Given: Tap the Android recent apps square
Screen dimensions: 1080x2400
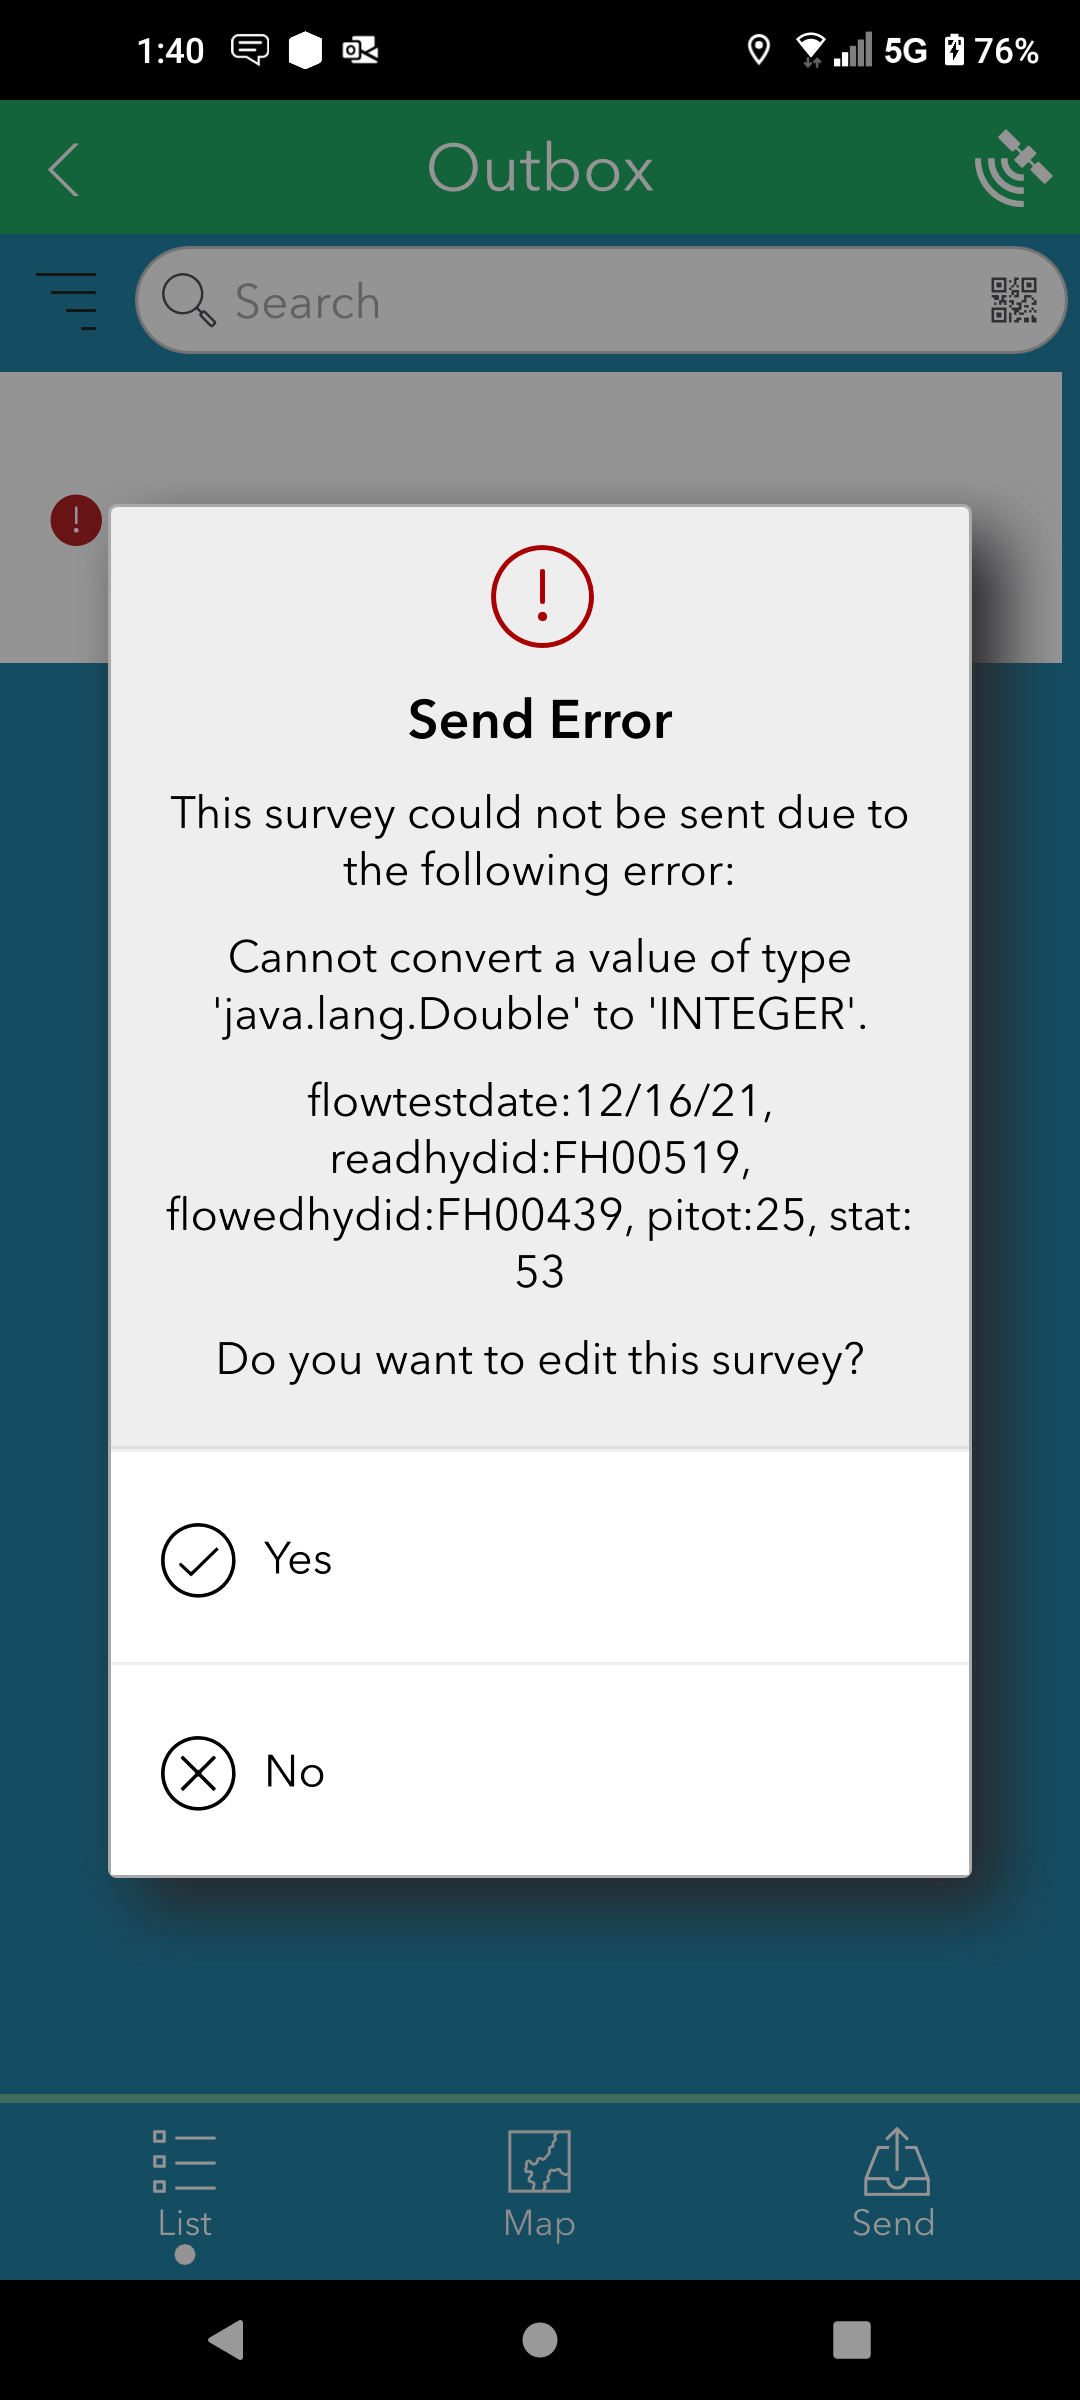Looking at the screenshot, I should [x=852, y=2340].
